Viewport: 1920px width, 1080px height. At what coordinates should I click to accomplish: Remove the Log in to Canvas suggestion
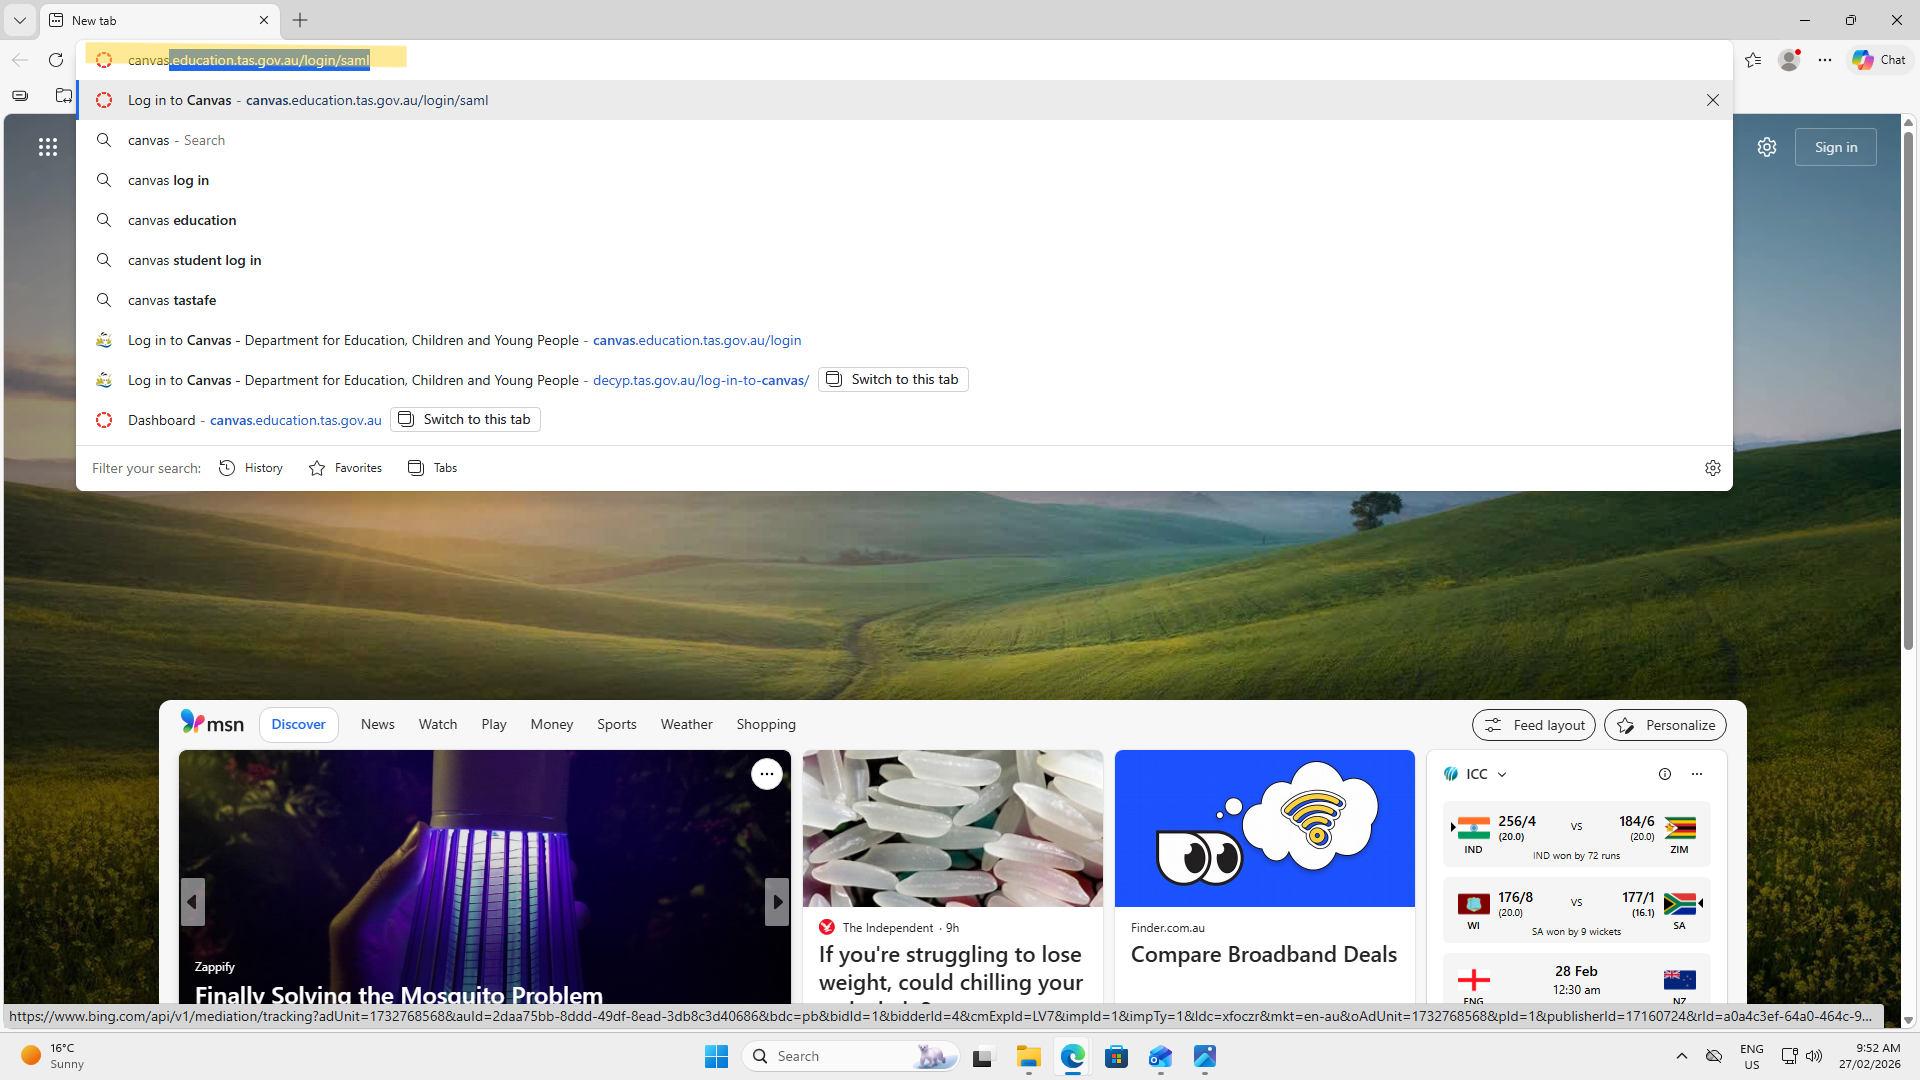coord(1713,100)
